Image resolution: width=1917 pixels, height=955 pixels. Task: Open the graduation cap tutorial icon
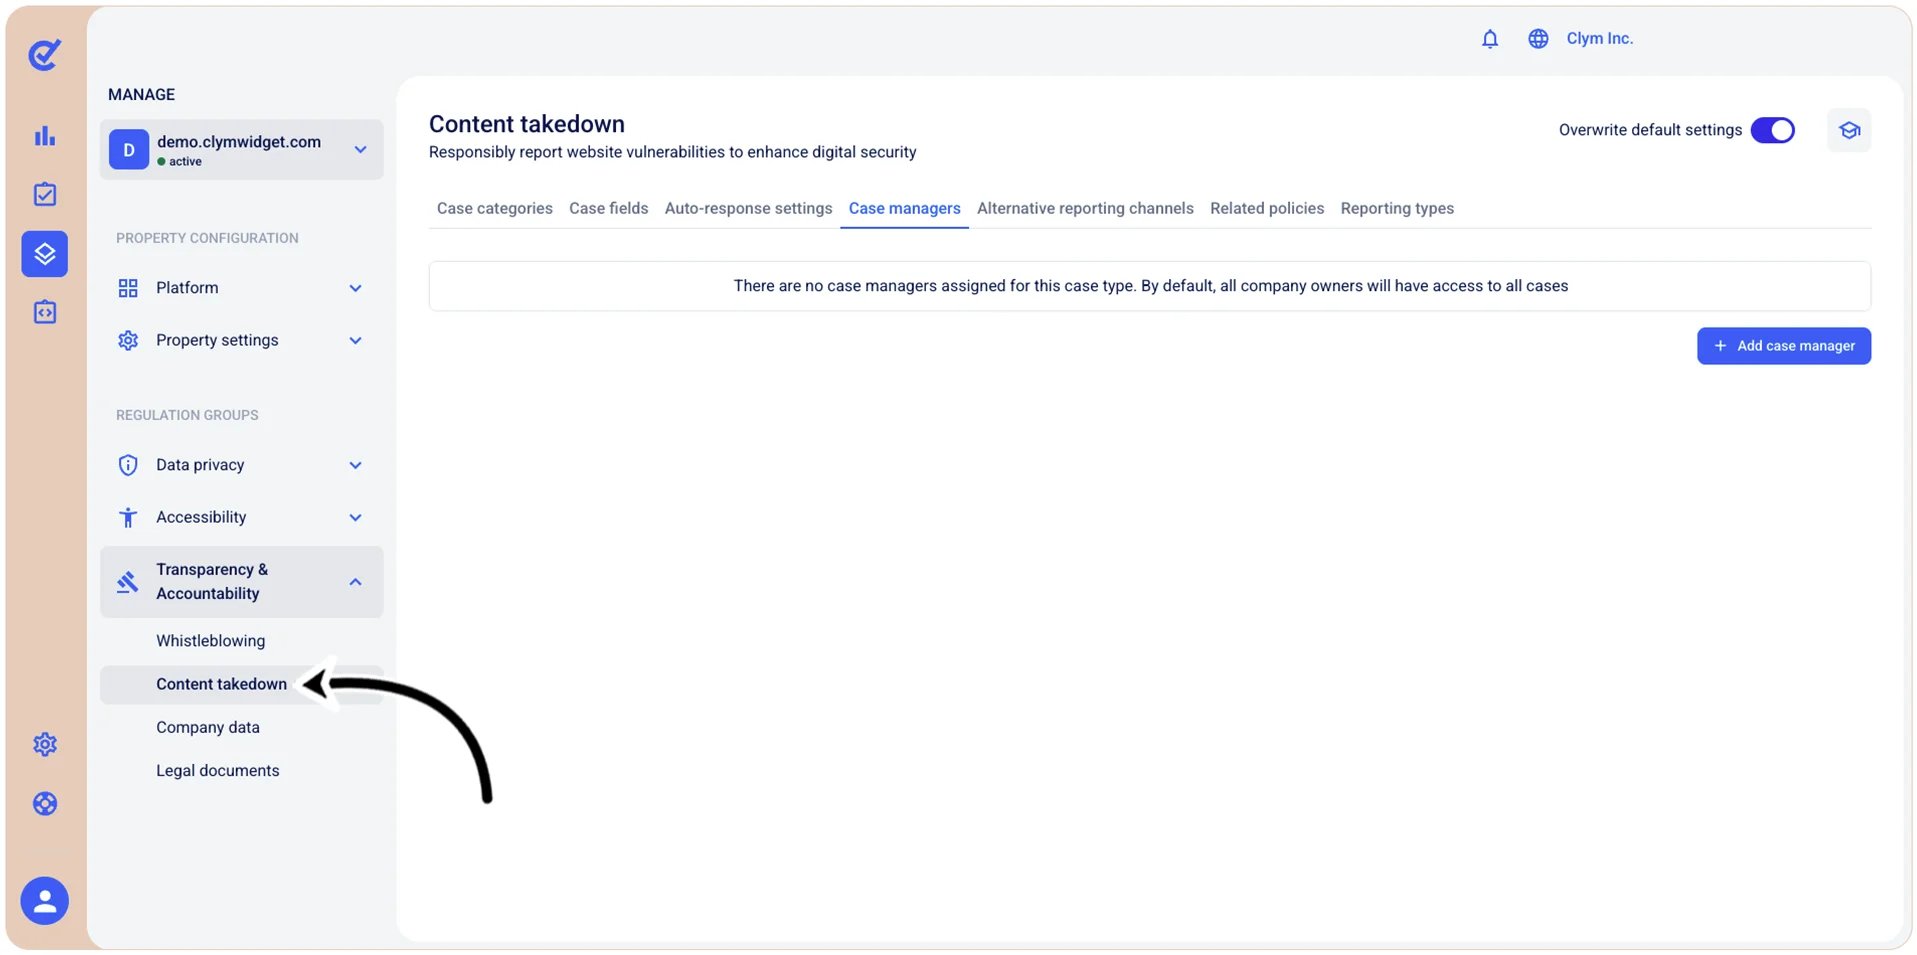[x=1849, y=130]
